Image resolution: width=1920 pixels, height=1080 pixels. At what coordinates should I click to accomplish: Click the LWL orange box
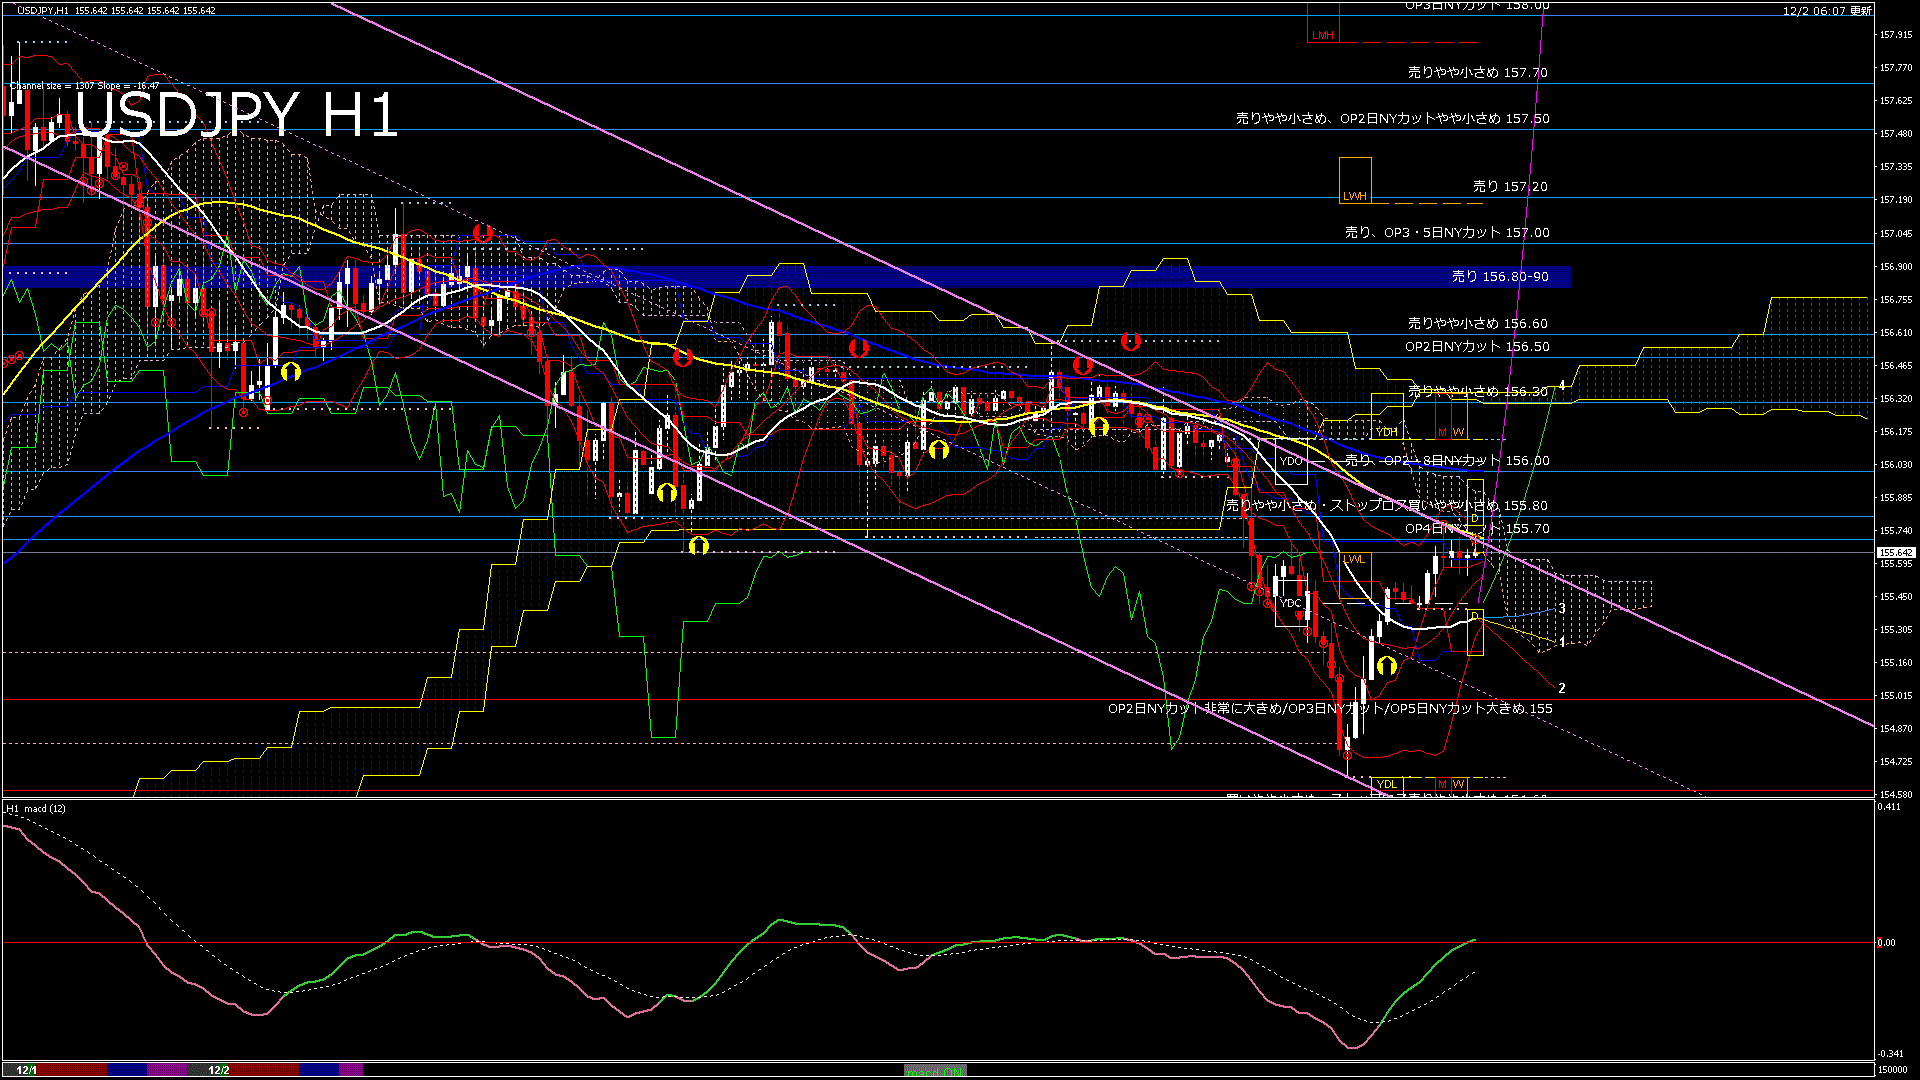(1354, 559)
